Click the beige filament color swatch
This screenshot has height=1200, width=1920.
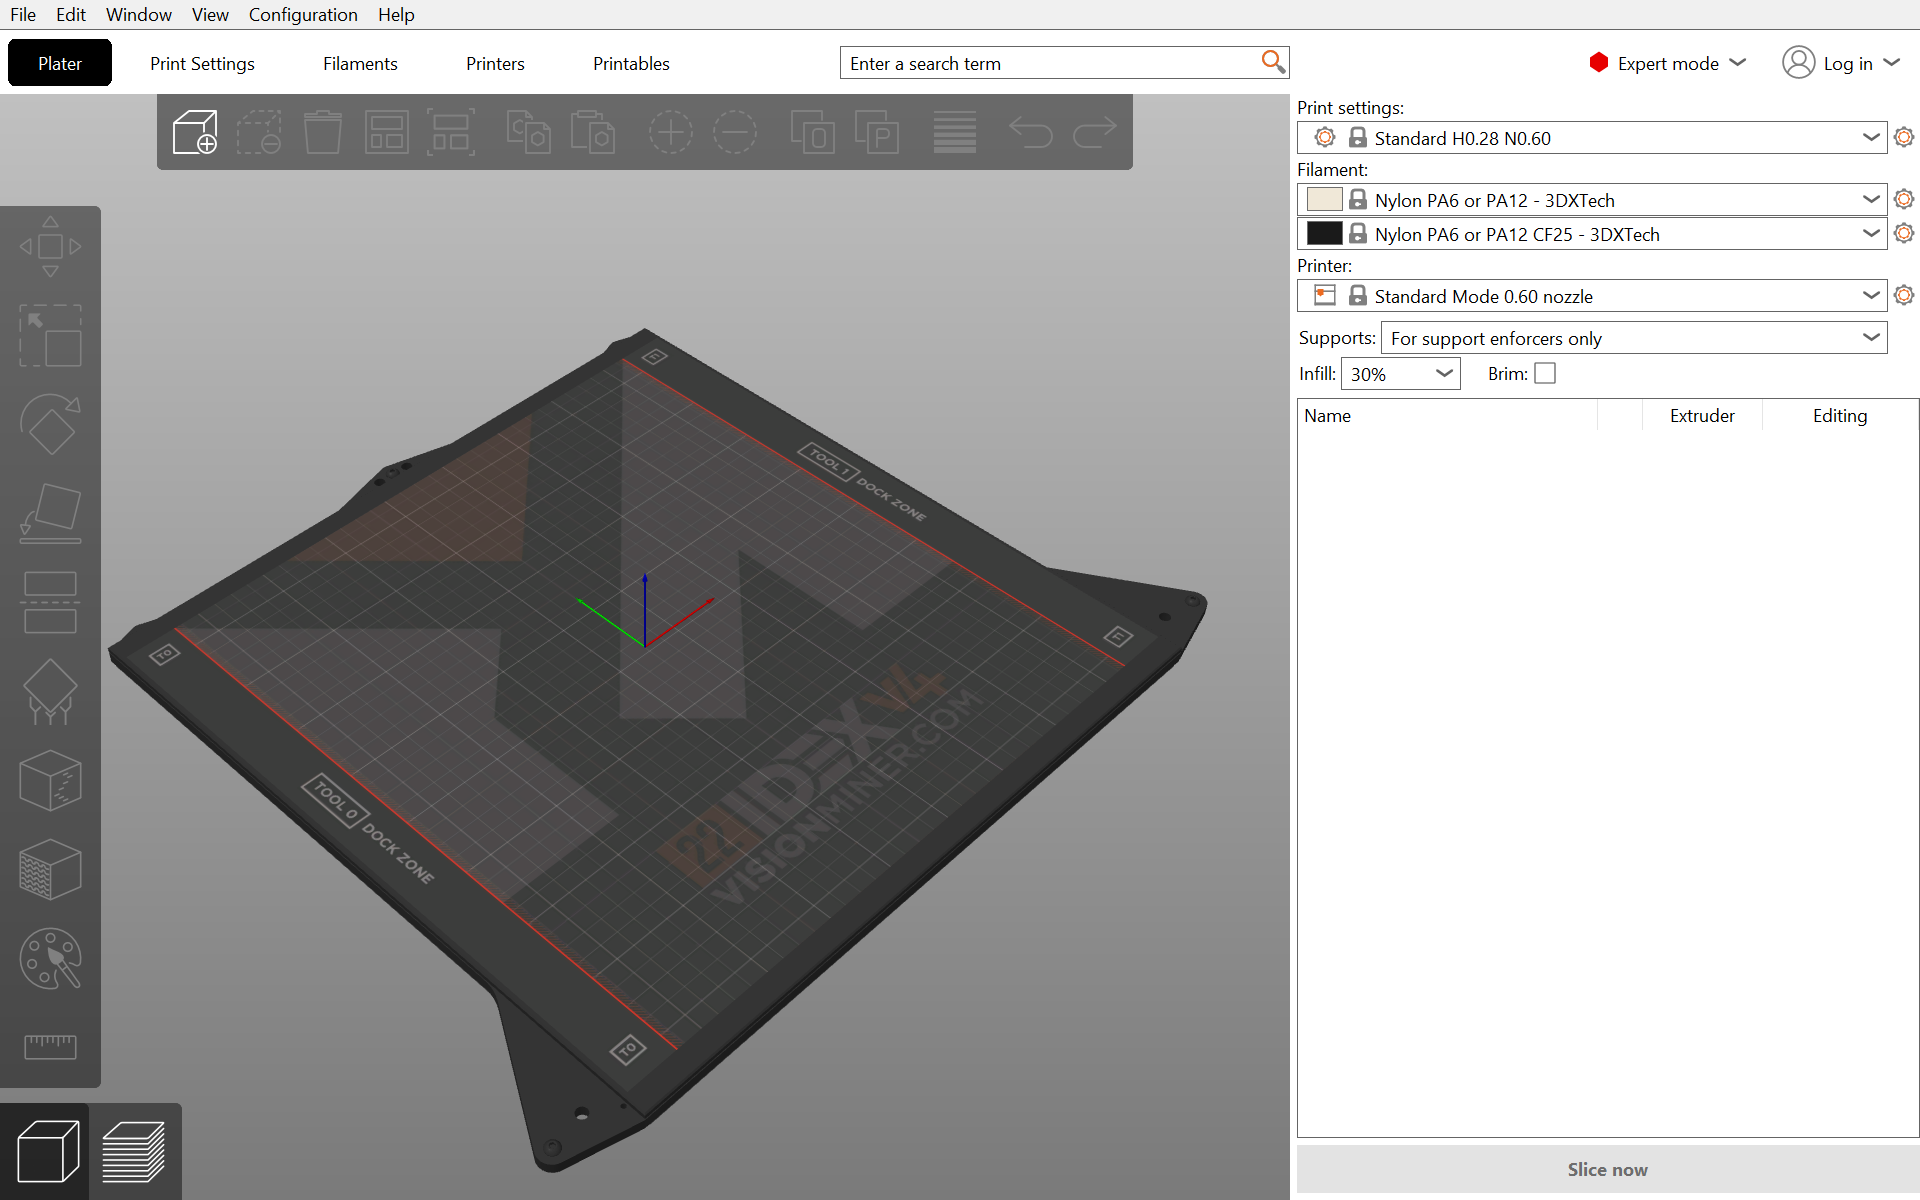[x=1324, y=199]
